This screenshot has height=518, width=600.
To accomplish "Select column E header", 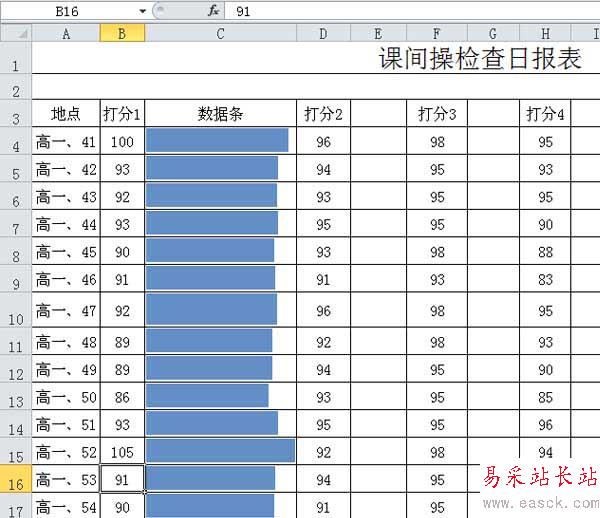I will [x=378, y=33].
